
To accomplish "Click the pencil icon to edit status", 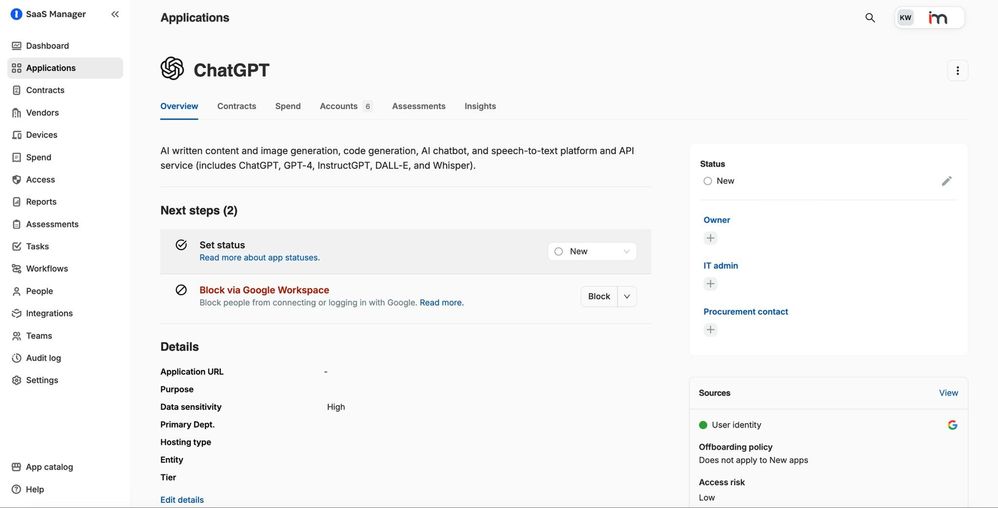I will click(x=946, y=181).
